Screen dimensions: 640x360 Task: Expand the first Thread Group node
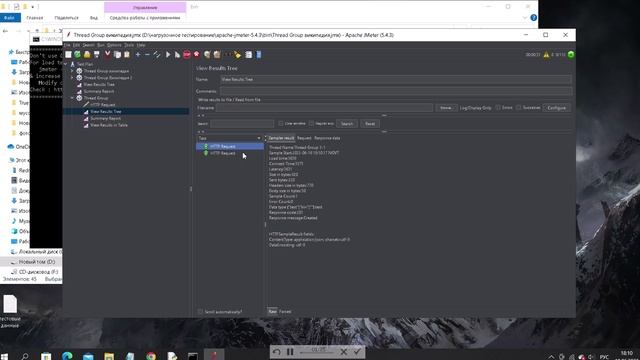pyautogui.click(x=72, y=71)
